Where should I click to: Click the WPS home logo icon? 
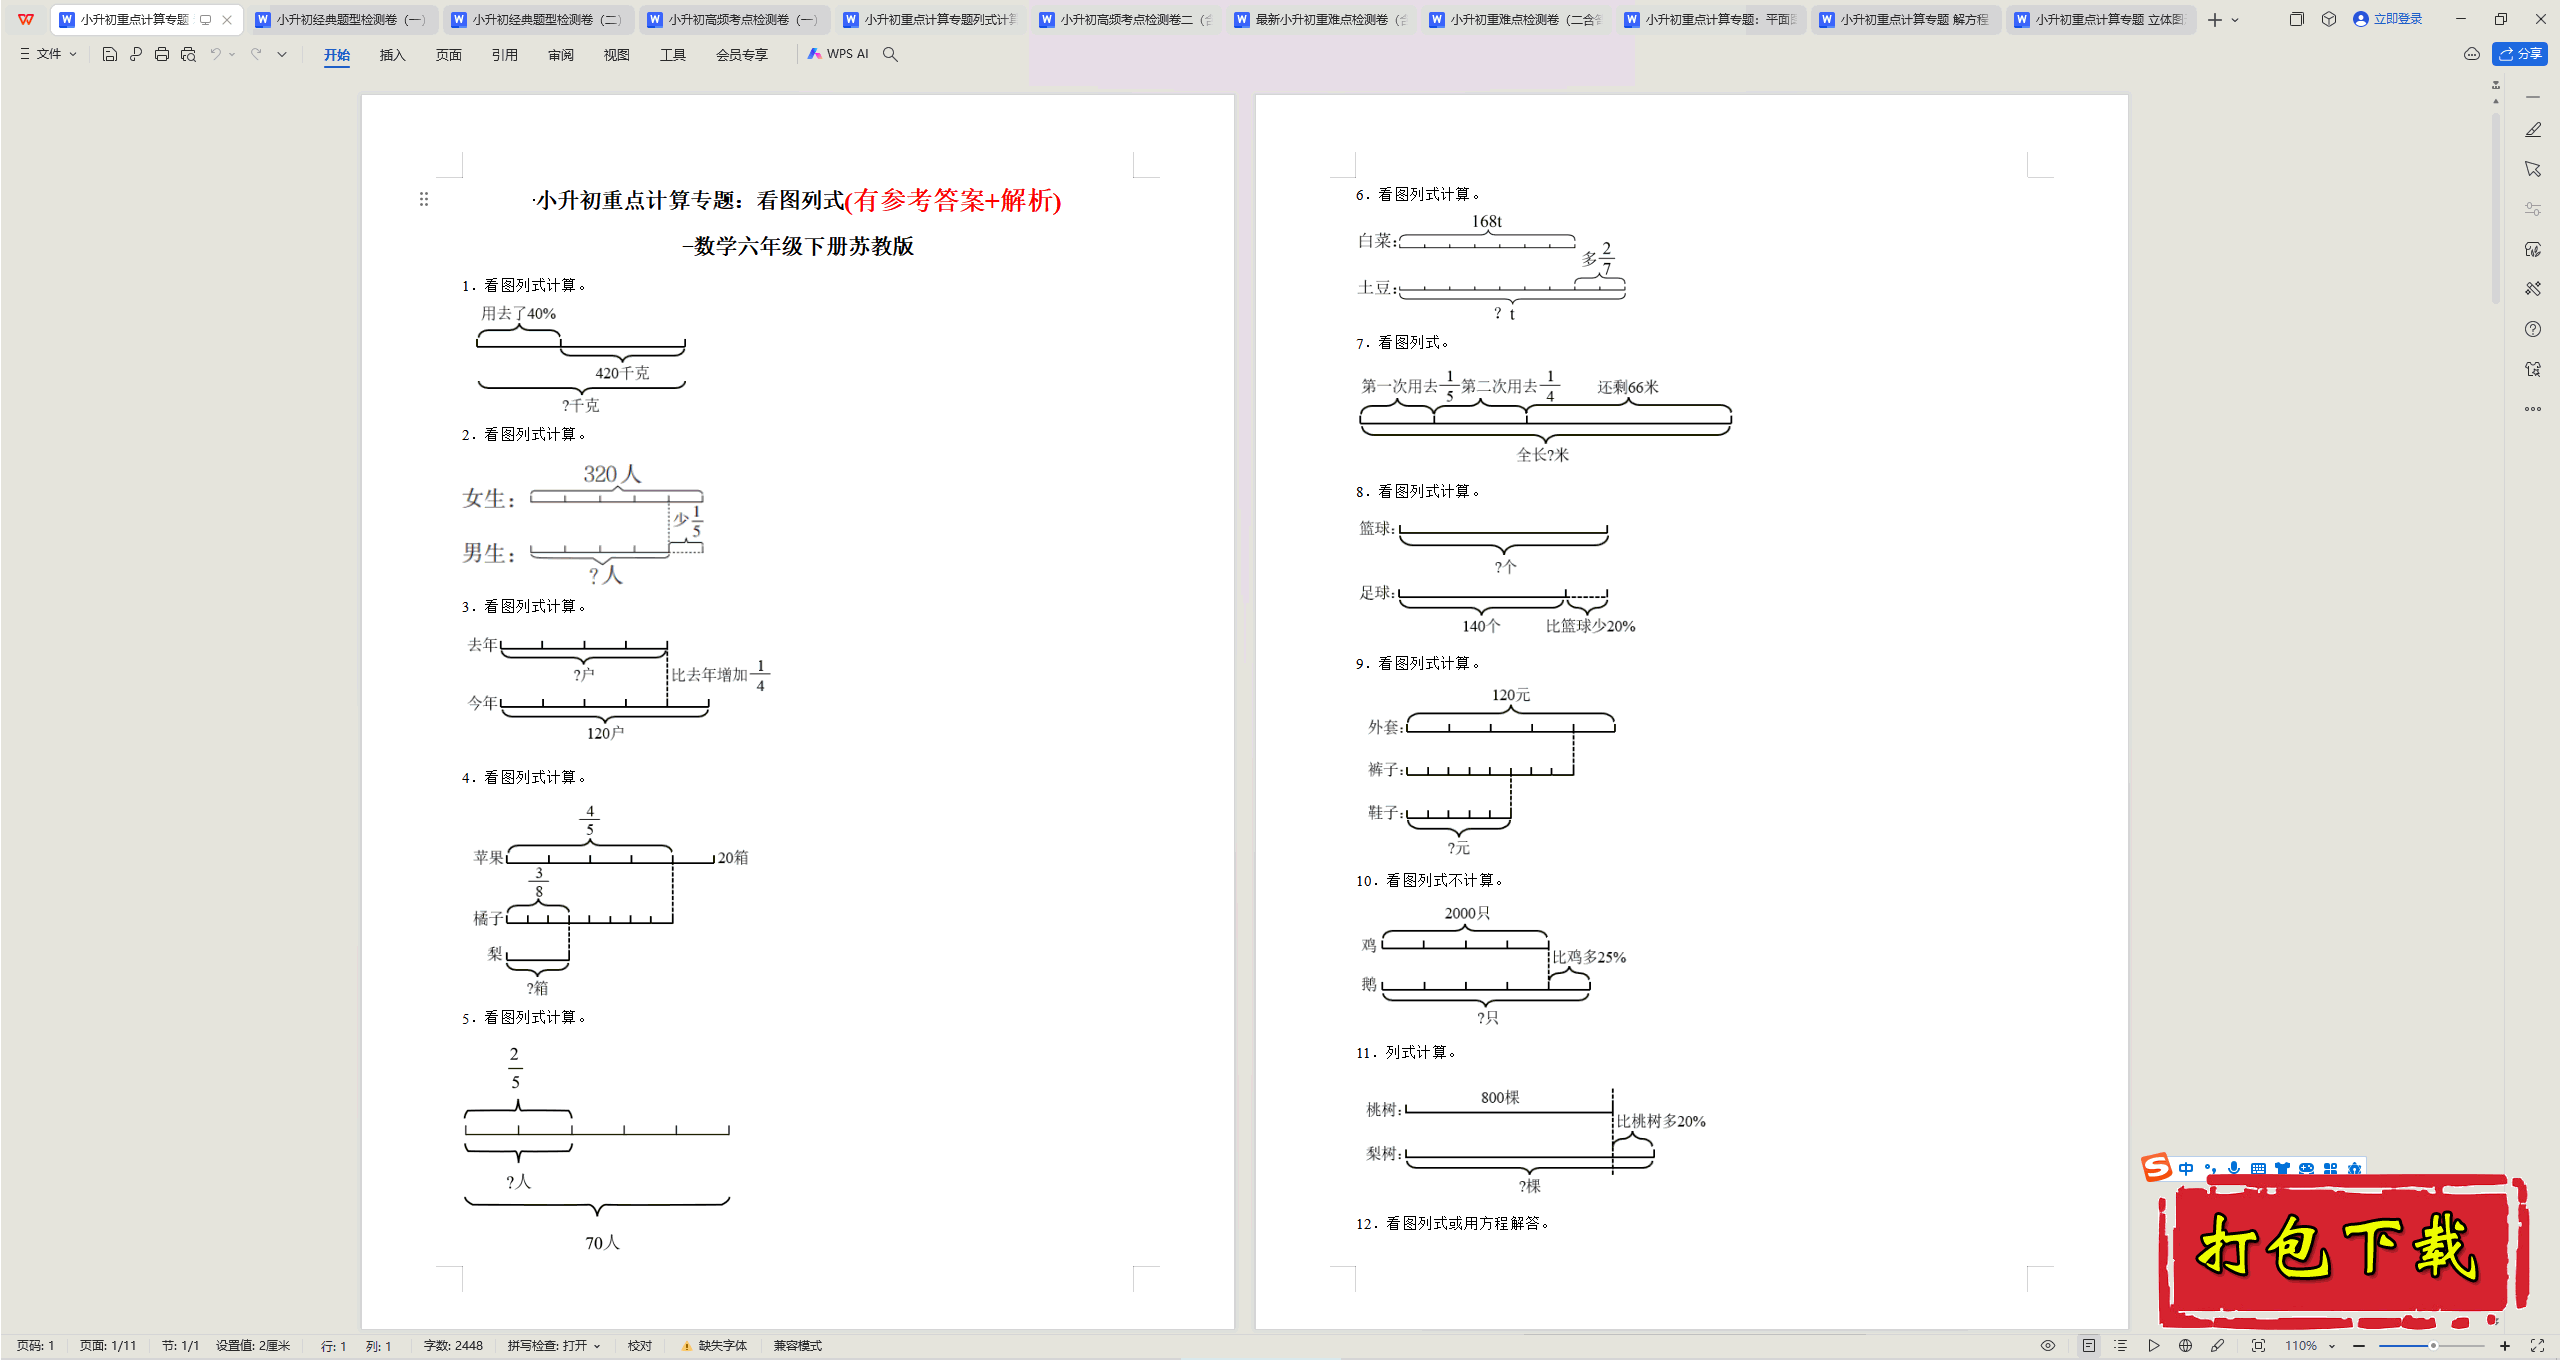click(x=26, y=19)
